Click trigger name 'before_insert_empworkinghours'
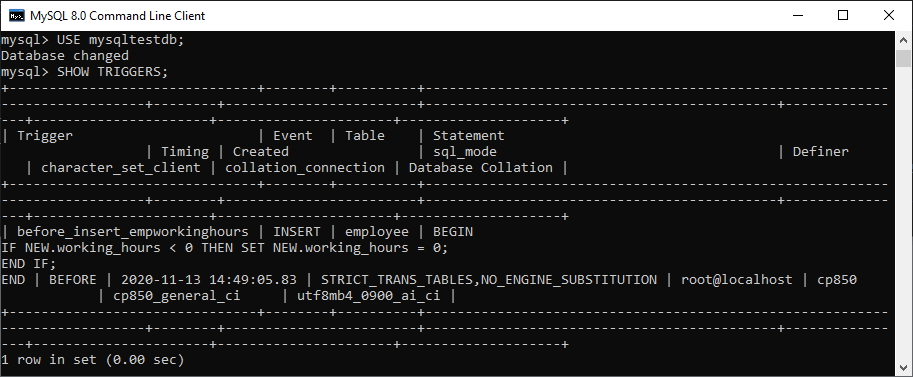Viewport: 913px width, 377px height. 133,232
